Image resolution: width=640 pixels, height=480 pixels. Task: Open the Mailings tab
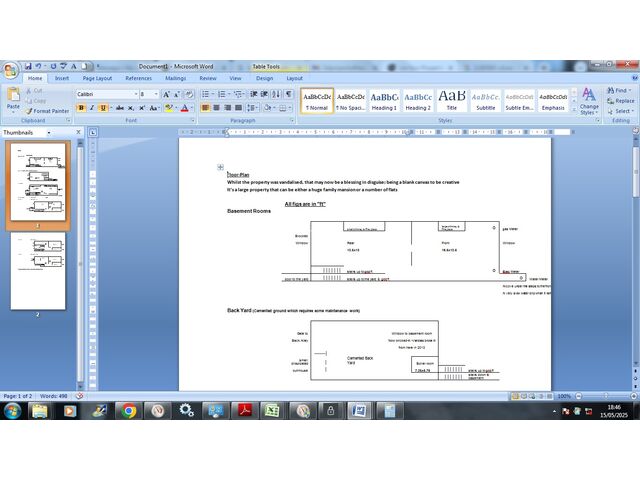(175, 78)
